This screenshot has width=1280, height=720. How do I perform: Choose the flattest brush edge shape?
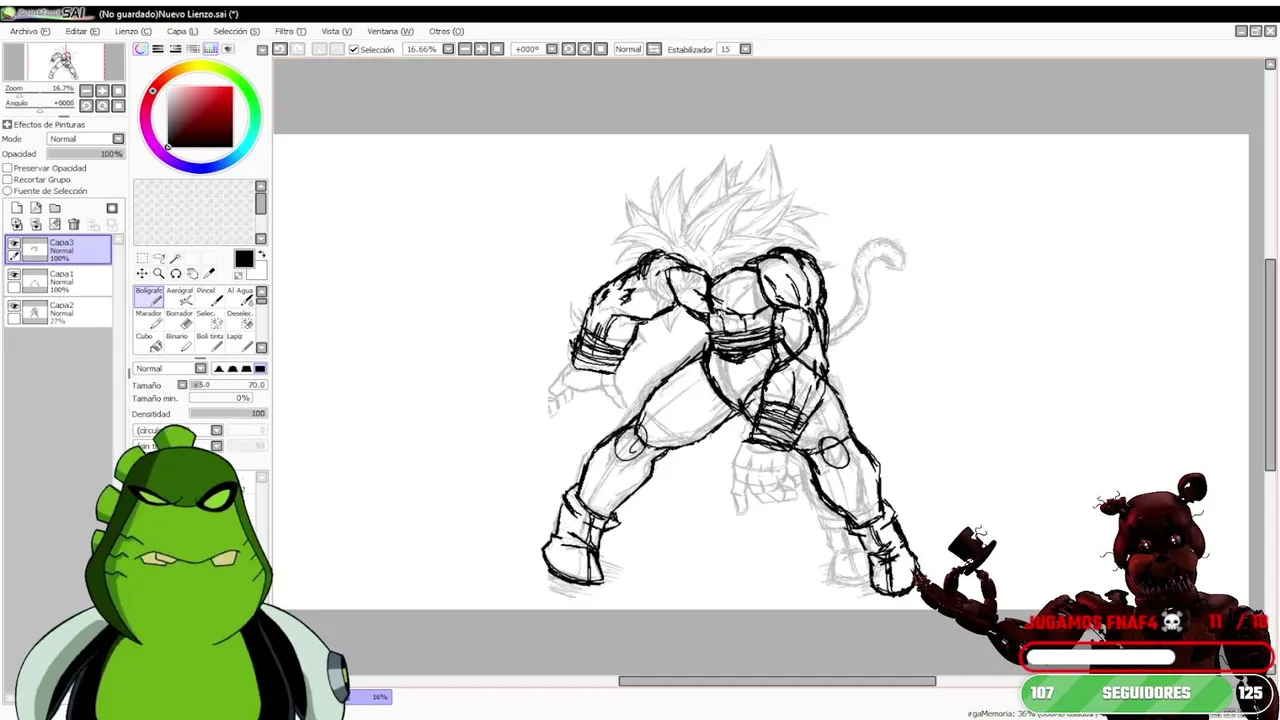point(260,368)
